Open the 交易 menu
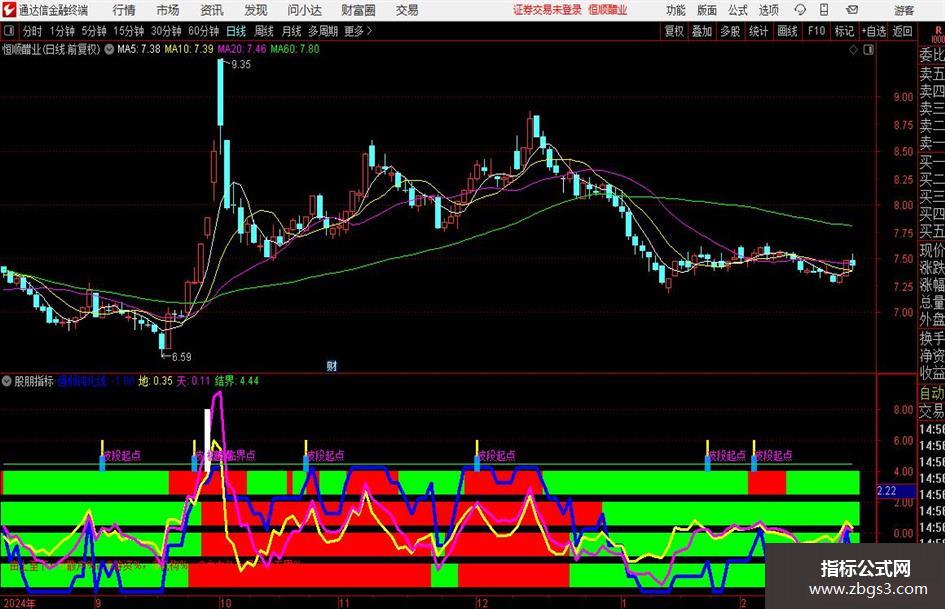 pyautogui.click(x=407, y=10)
